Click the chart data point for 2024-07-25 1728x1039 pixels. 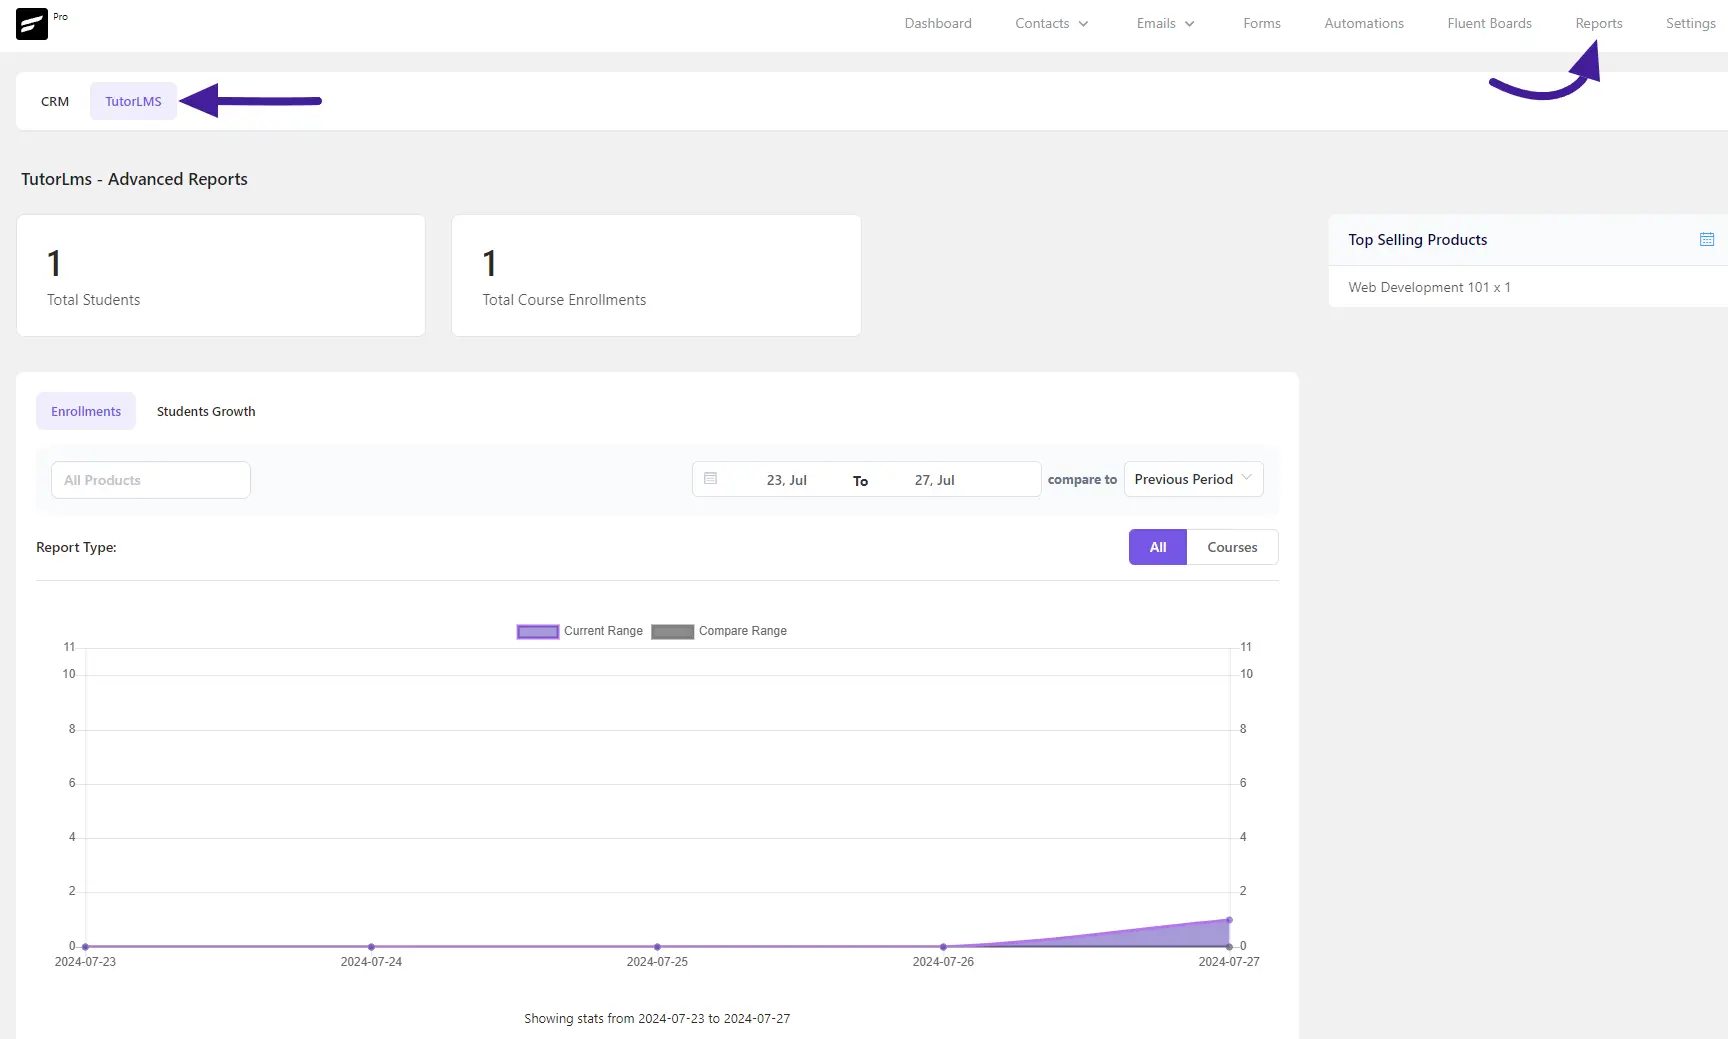pyautogui.click(x=657, y=946)
